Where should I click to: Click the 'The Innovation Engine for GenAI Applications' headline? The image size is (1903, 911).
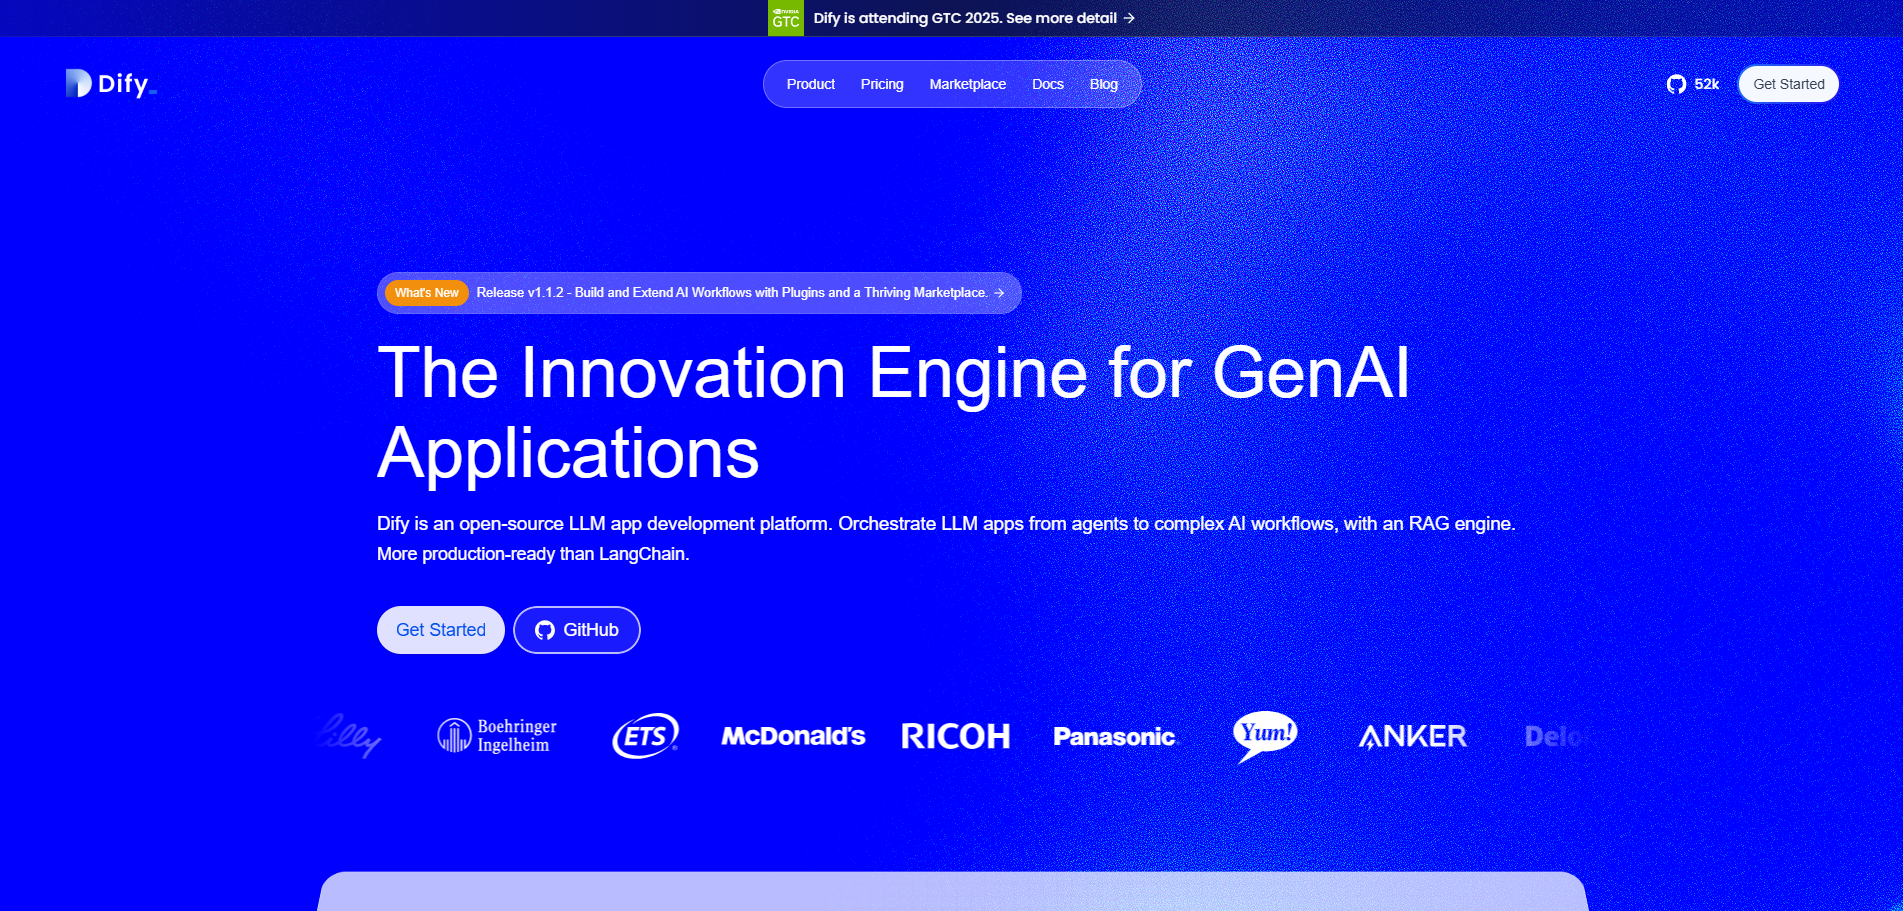point(894,413)
